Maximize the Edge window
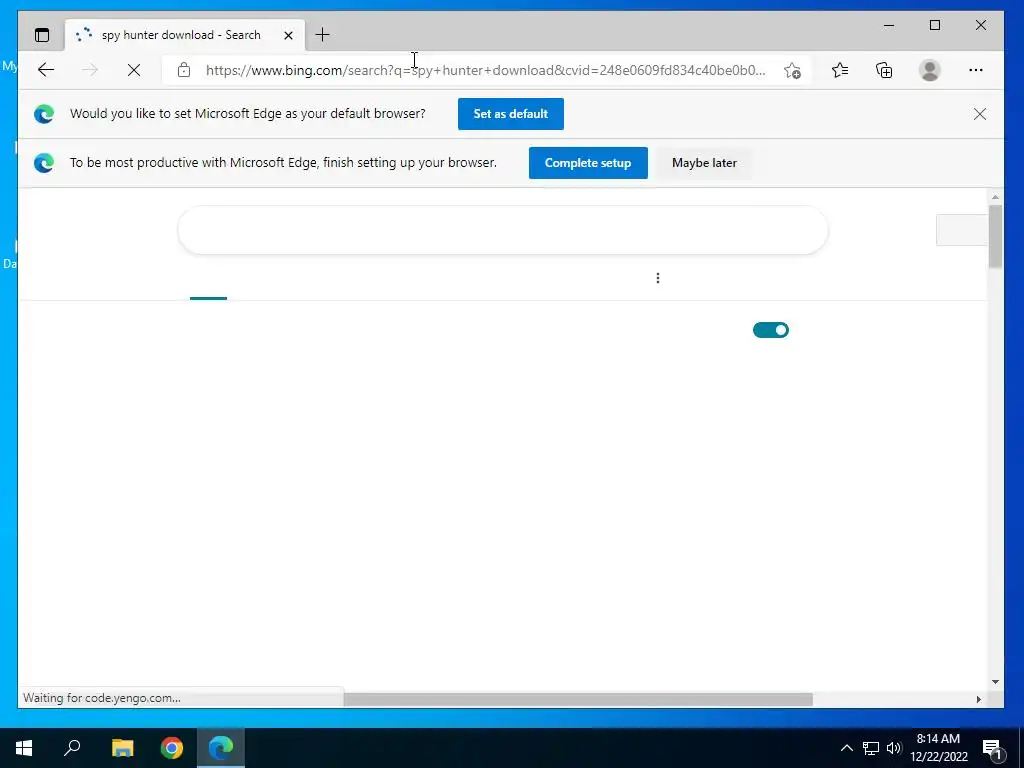This screenshot has height=768, width=1024. (935, 25)
